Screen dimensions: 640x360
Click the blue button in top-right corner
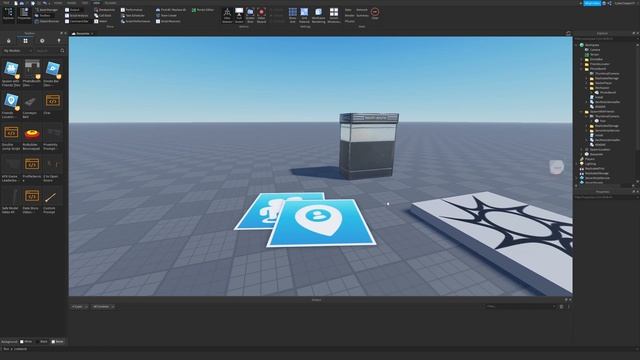[x=592, y=3]
